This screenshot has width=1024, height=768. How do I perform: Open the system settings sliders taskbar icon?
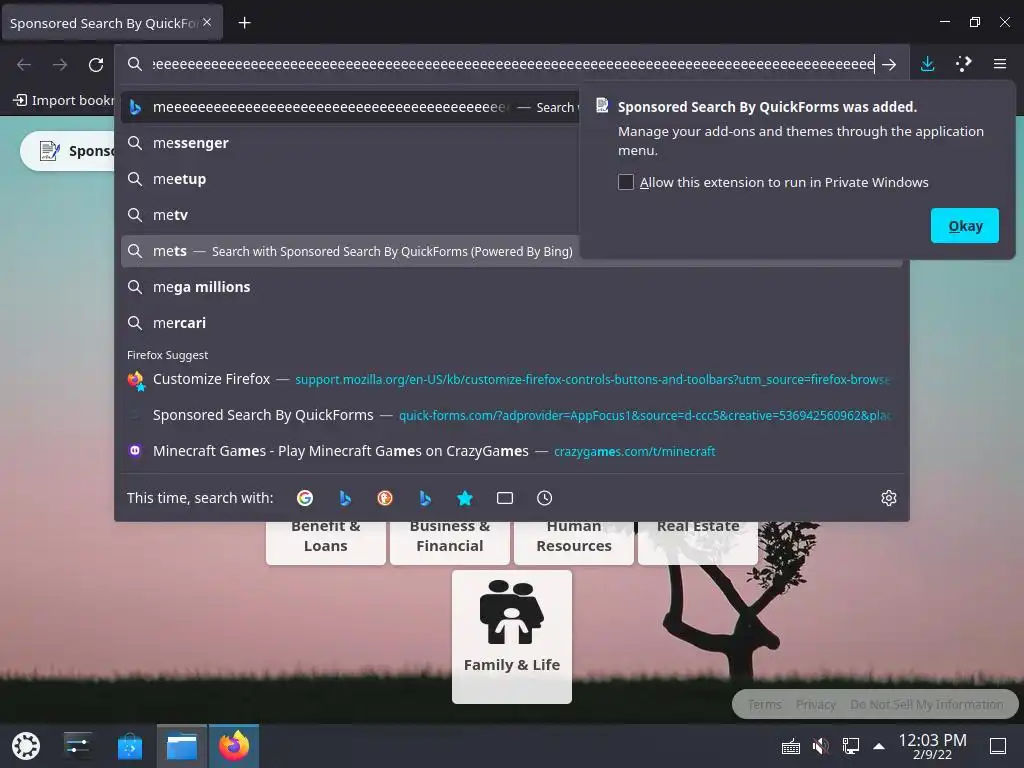click(78, 746)
